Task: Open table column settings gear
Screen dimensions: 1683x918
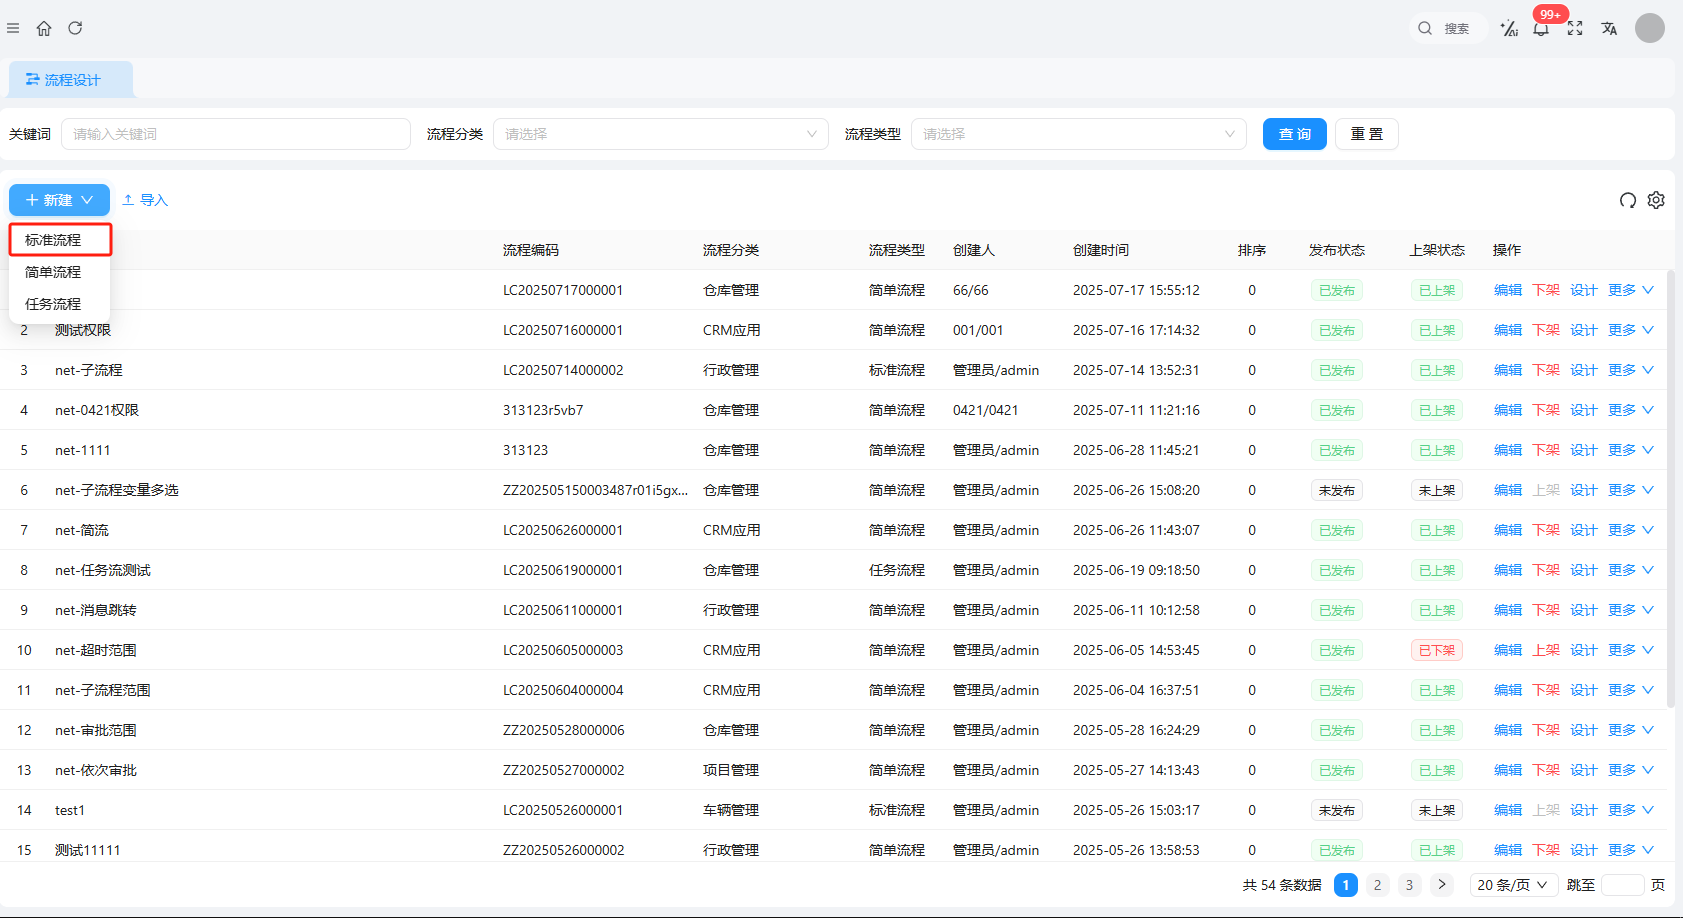Action: pos(1656,200)
